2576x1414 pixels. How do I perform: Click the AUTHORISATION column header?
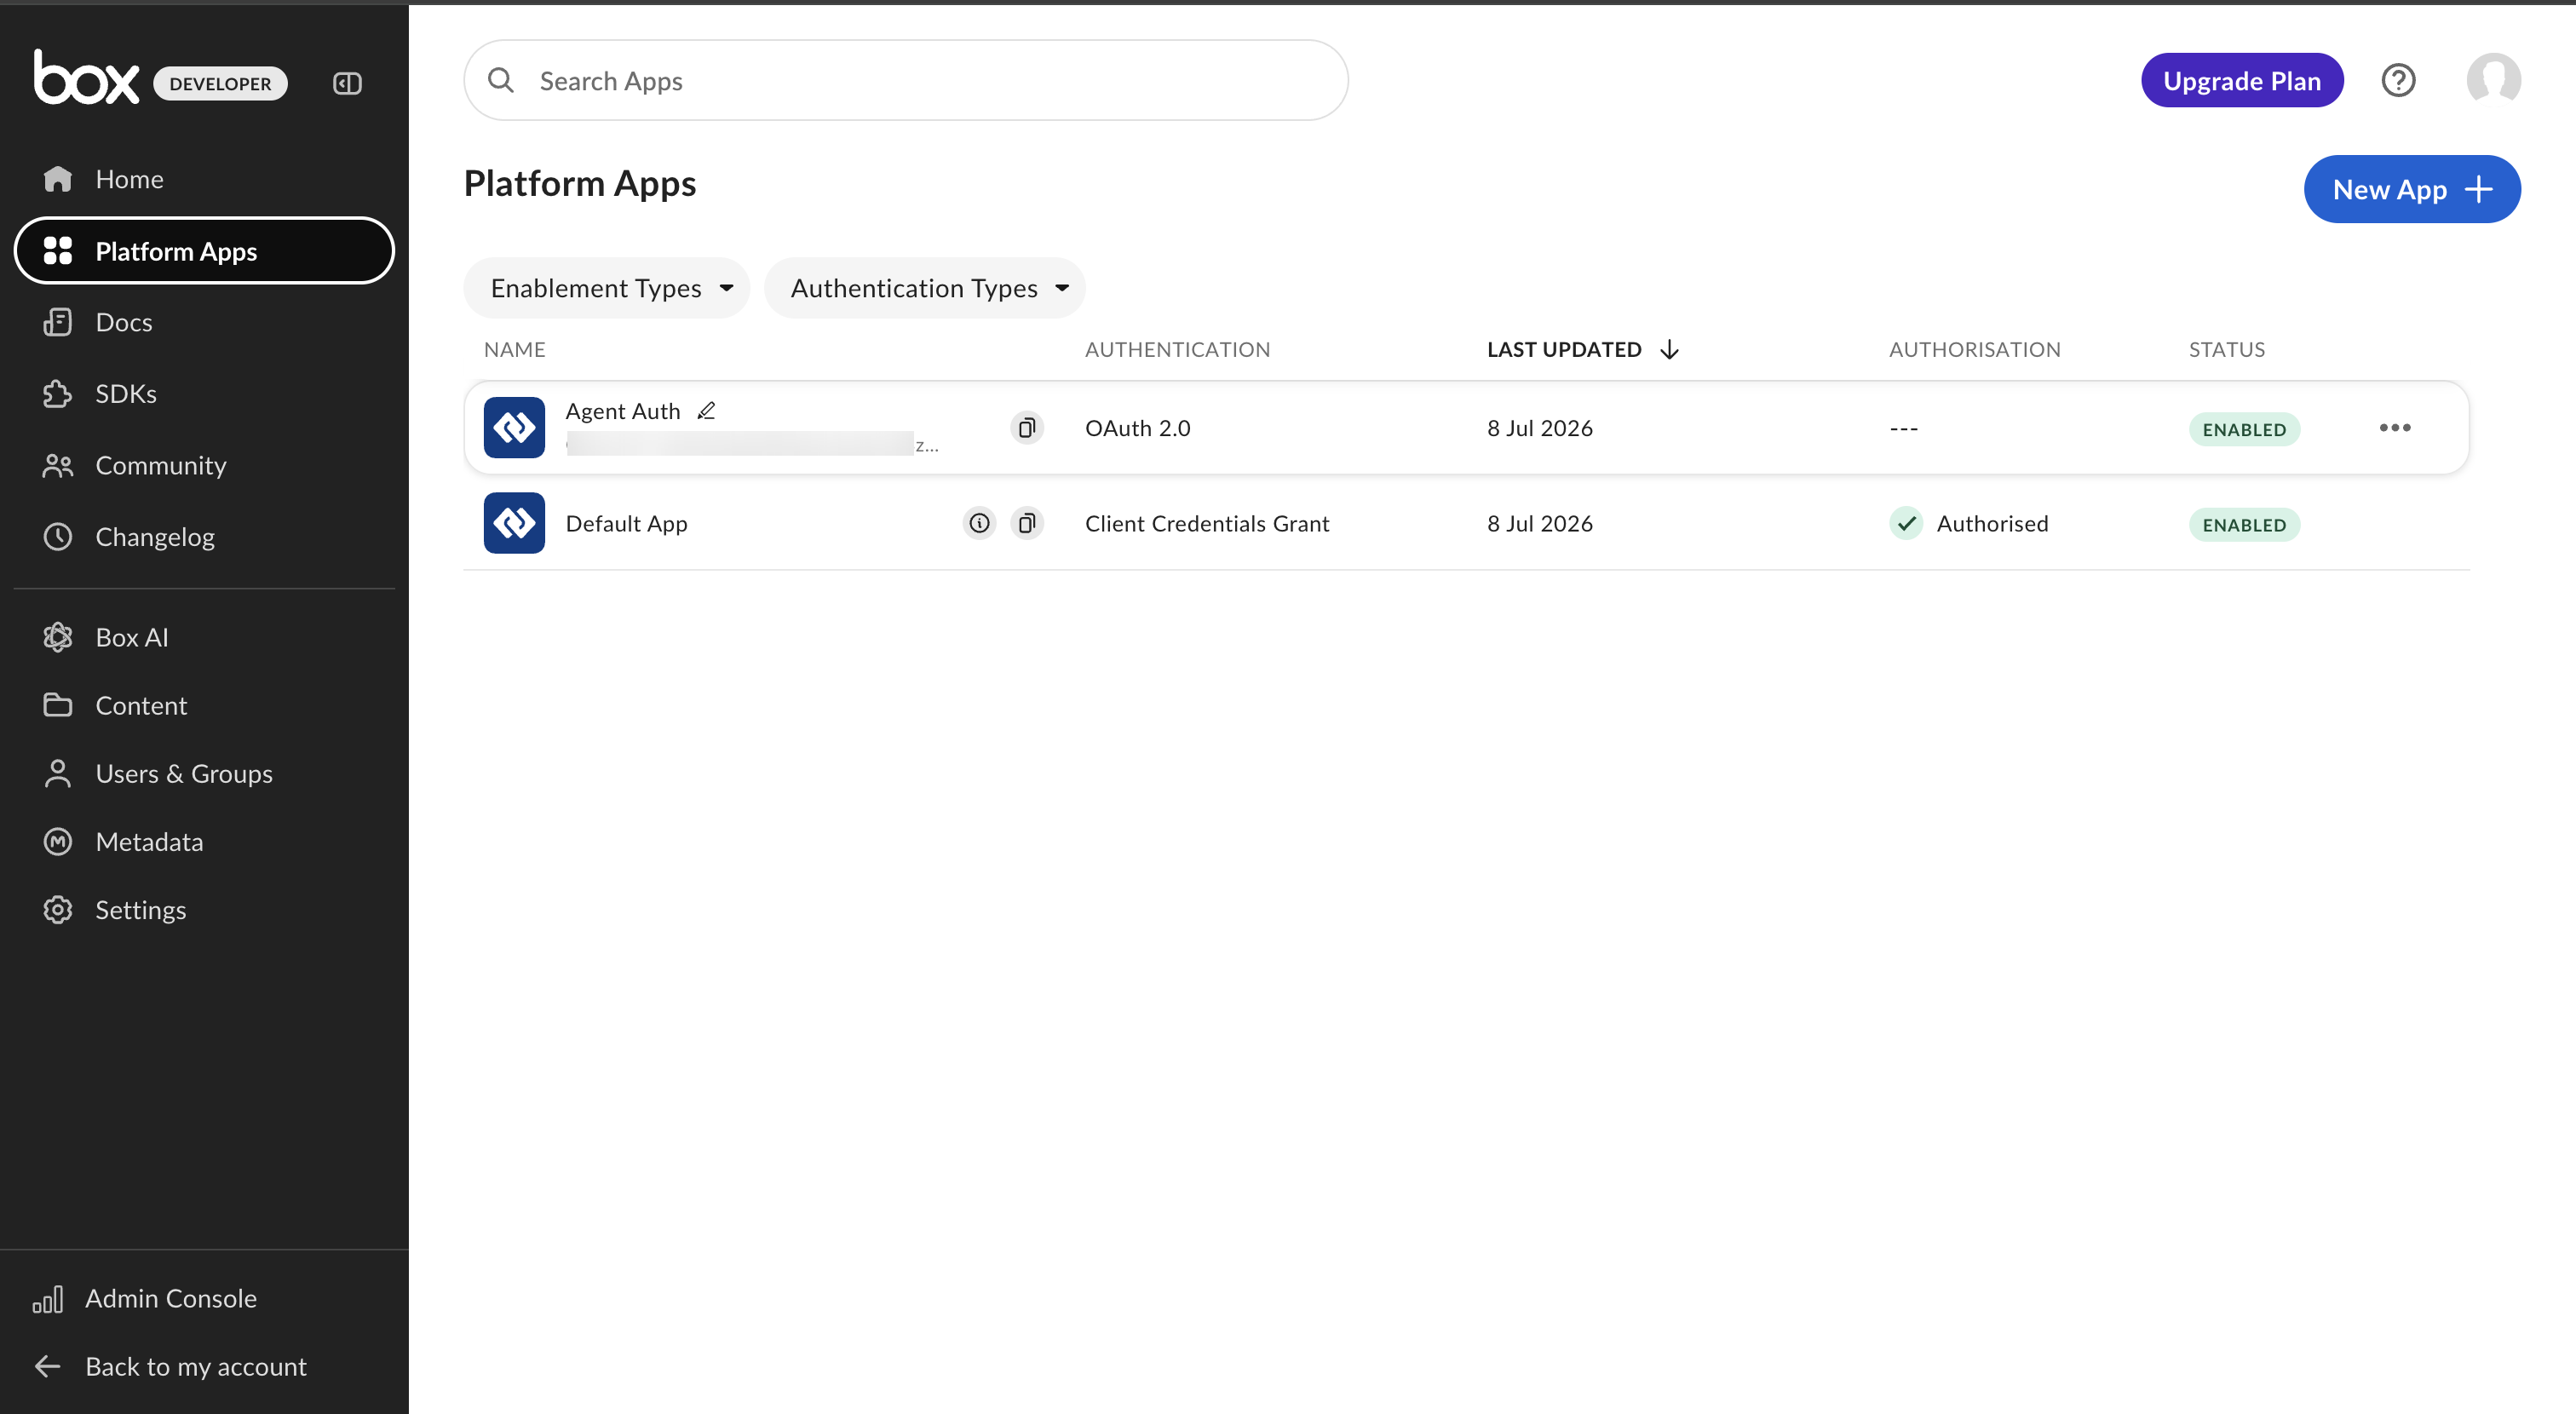(x=1974, y=349)
